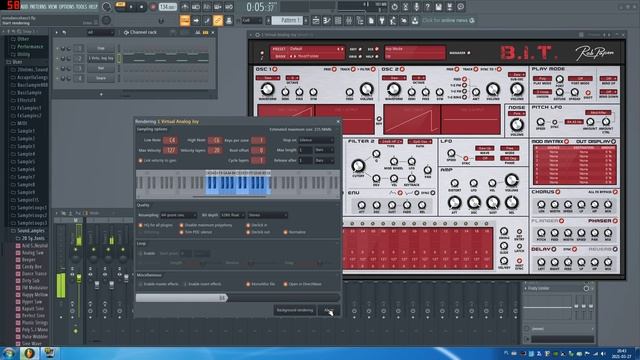Click the question mark help icon

pyautogui.click(x=427, y=7)
